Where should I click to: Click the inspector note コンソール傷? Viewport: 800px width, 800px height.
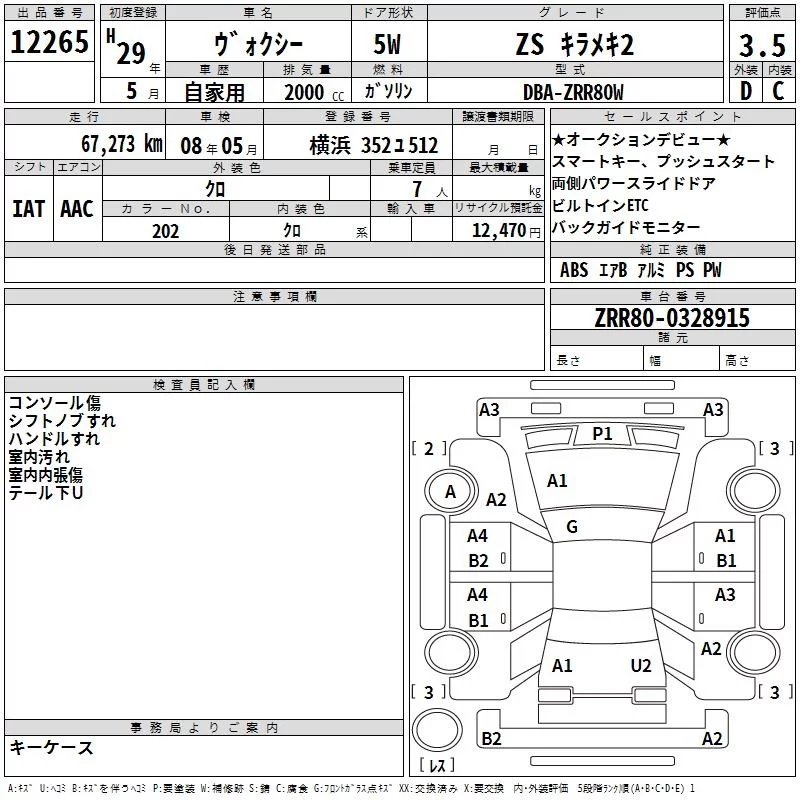[x=55, y=403]
